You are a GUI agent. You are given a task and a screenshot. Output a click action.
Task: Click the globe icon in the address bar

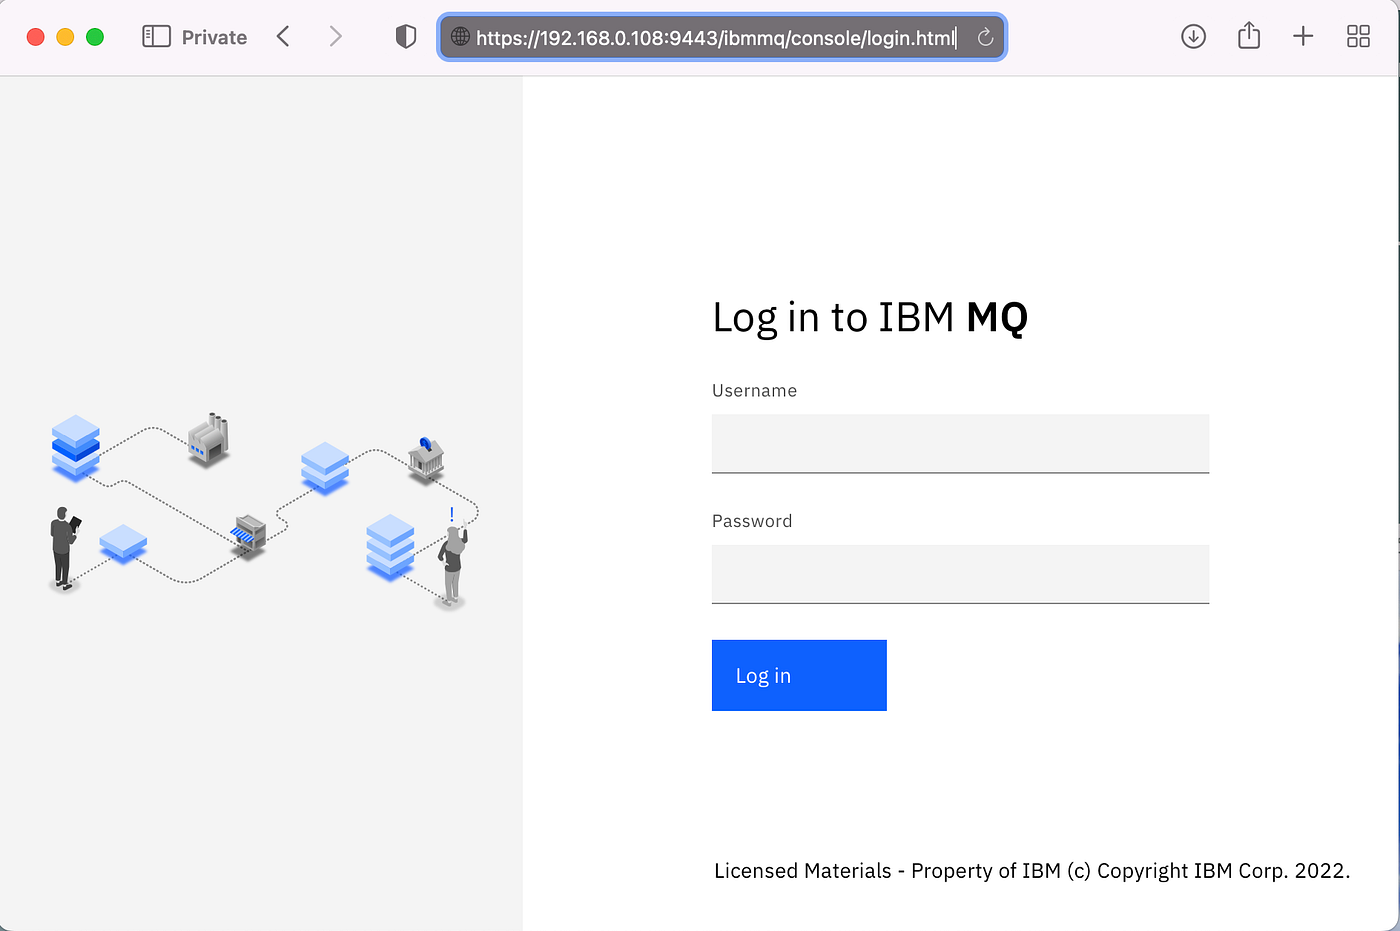(x=460, y=37)
